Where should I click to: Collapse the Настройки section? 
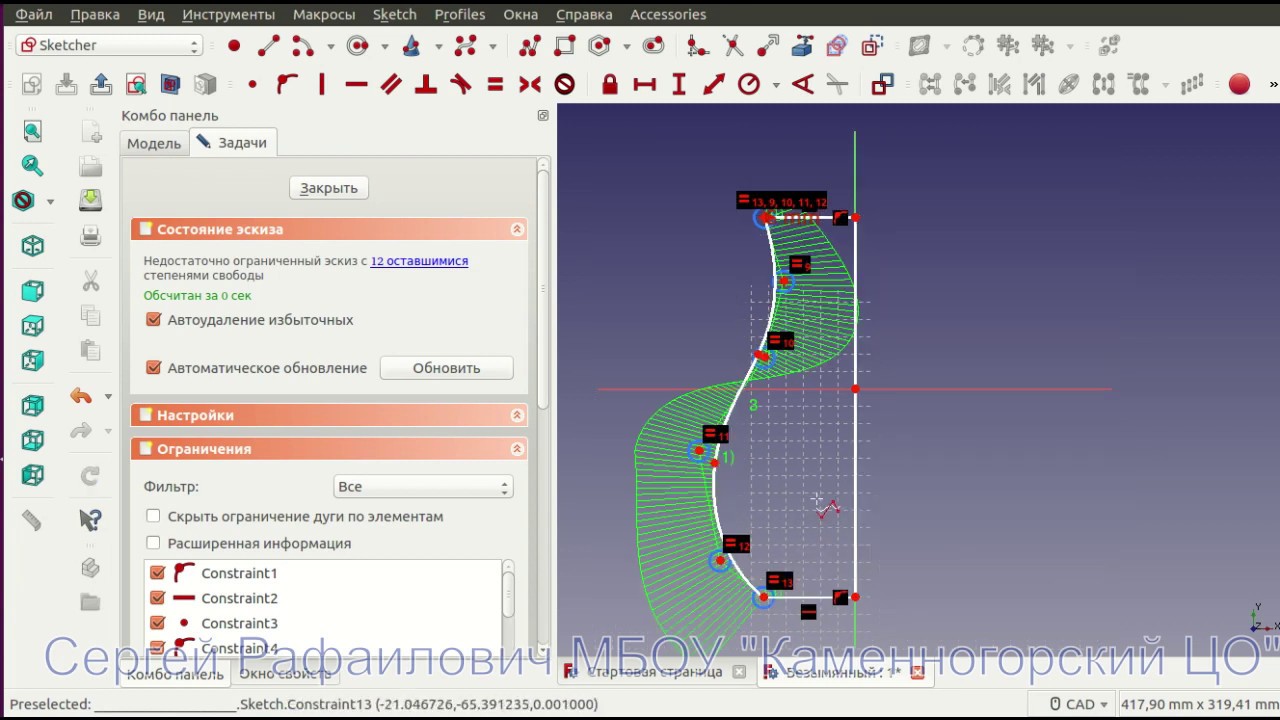pos(517,415)
